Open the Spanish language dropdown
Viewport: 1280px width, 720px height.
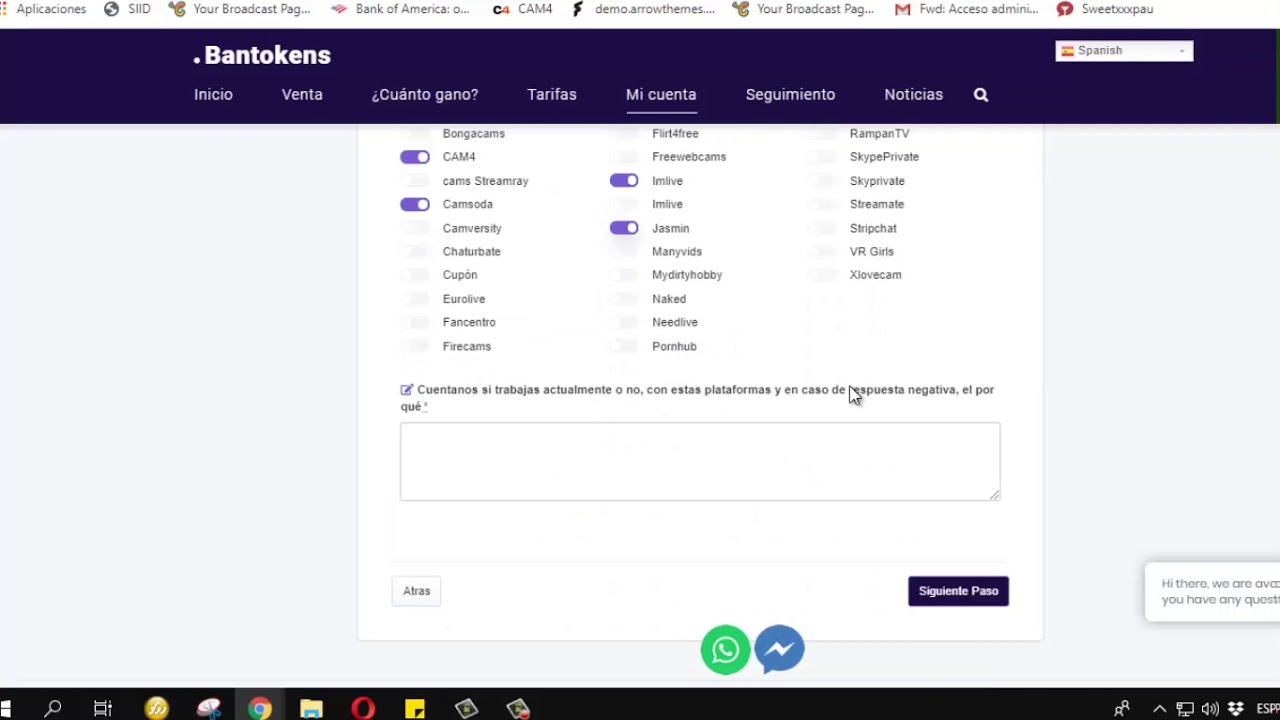[x=1124, y=51]
